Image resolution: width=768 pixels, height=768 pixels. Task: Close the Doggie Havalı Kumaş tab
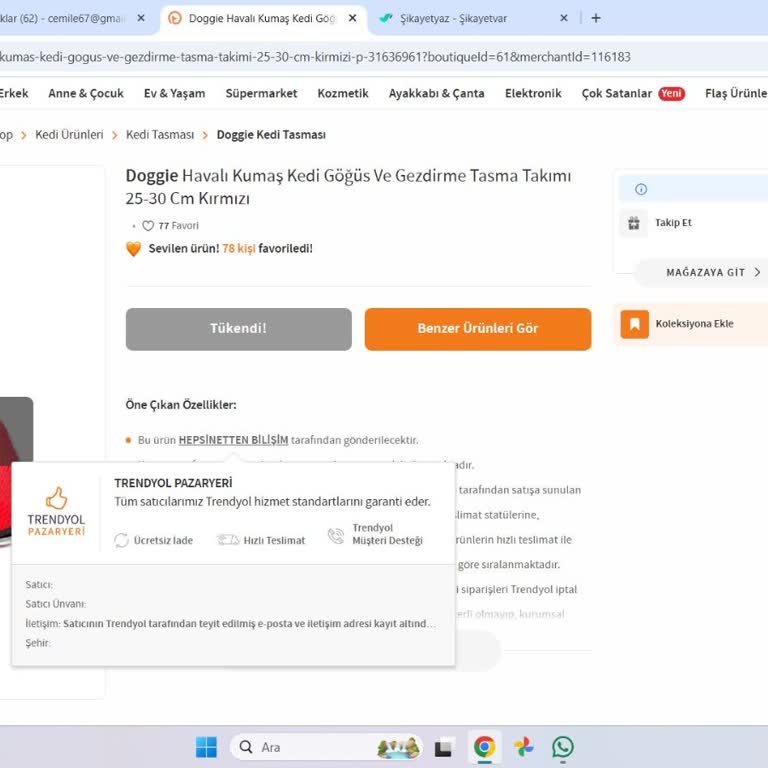[352, 18]
